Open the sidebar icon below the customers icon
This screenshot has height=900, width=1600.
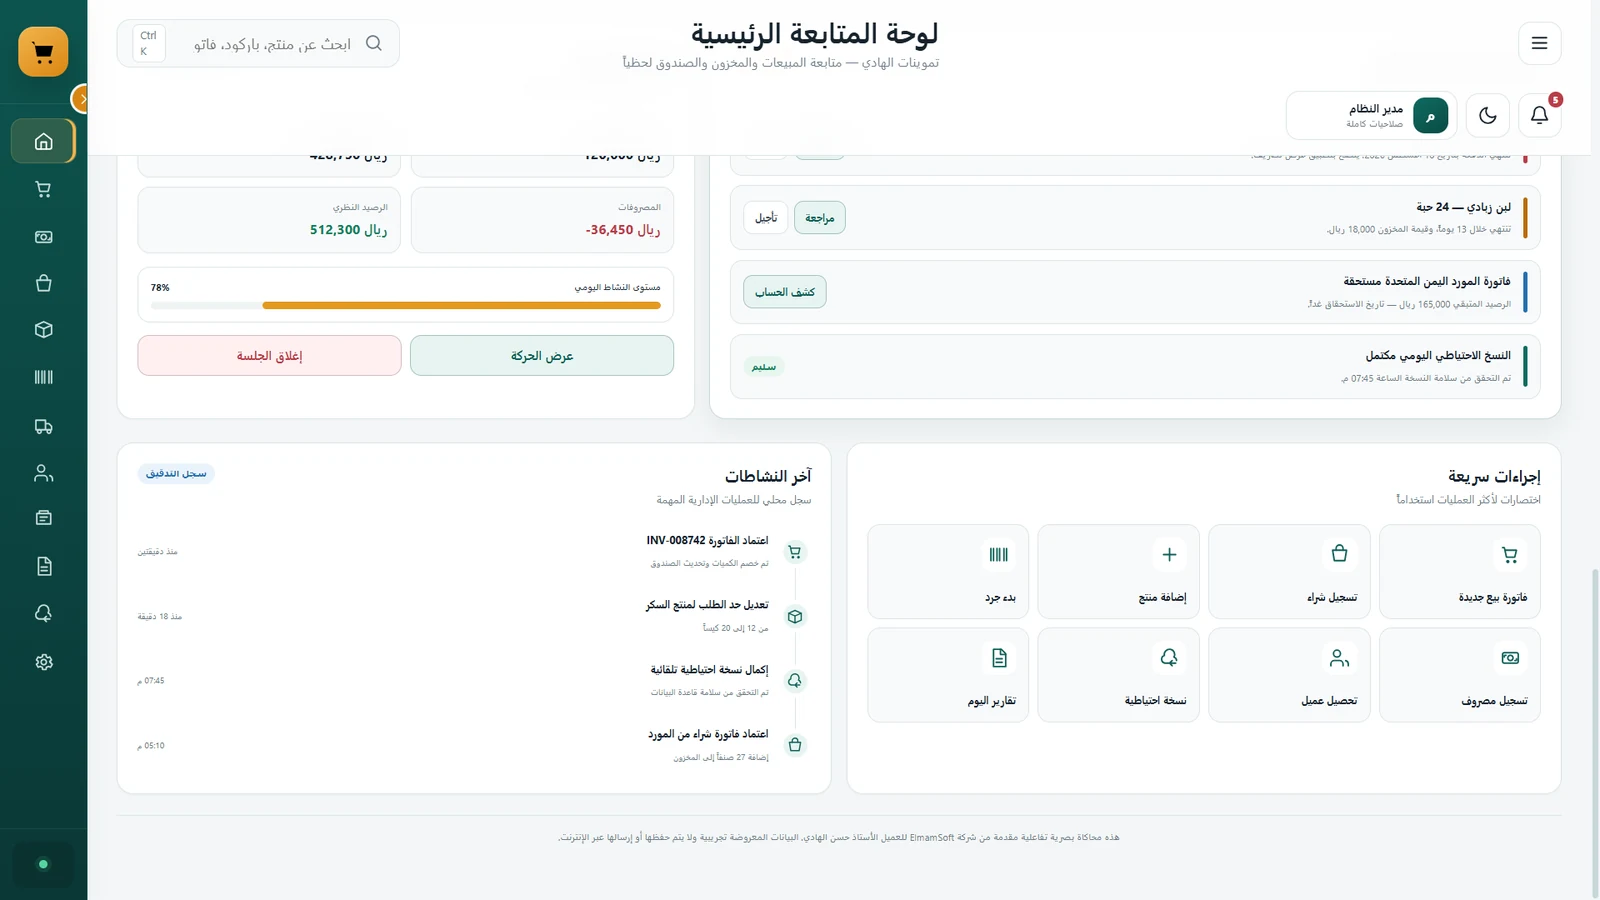pos(43,518)
